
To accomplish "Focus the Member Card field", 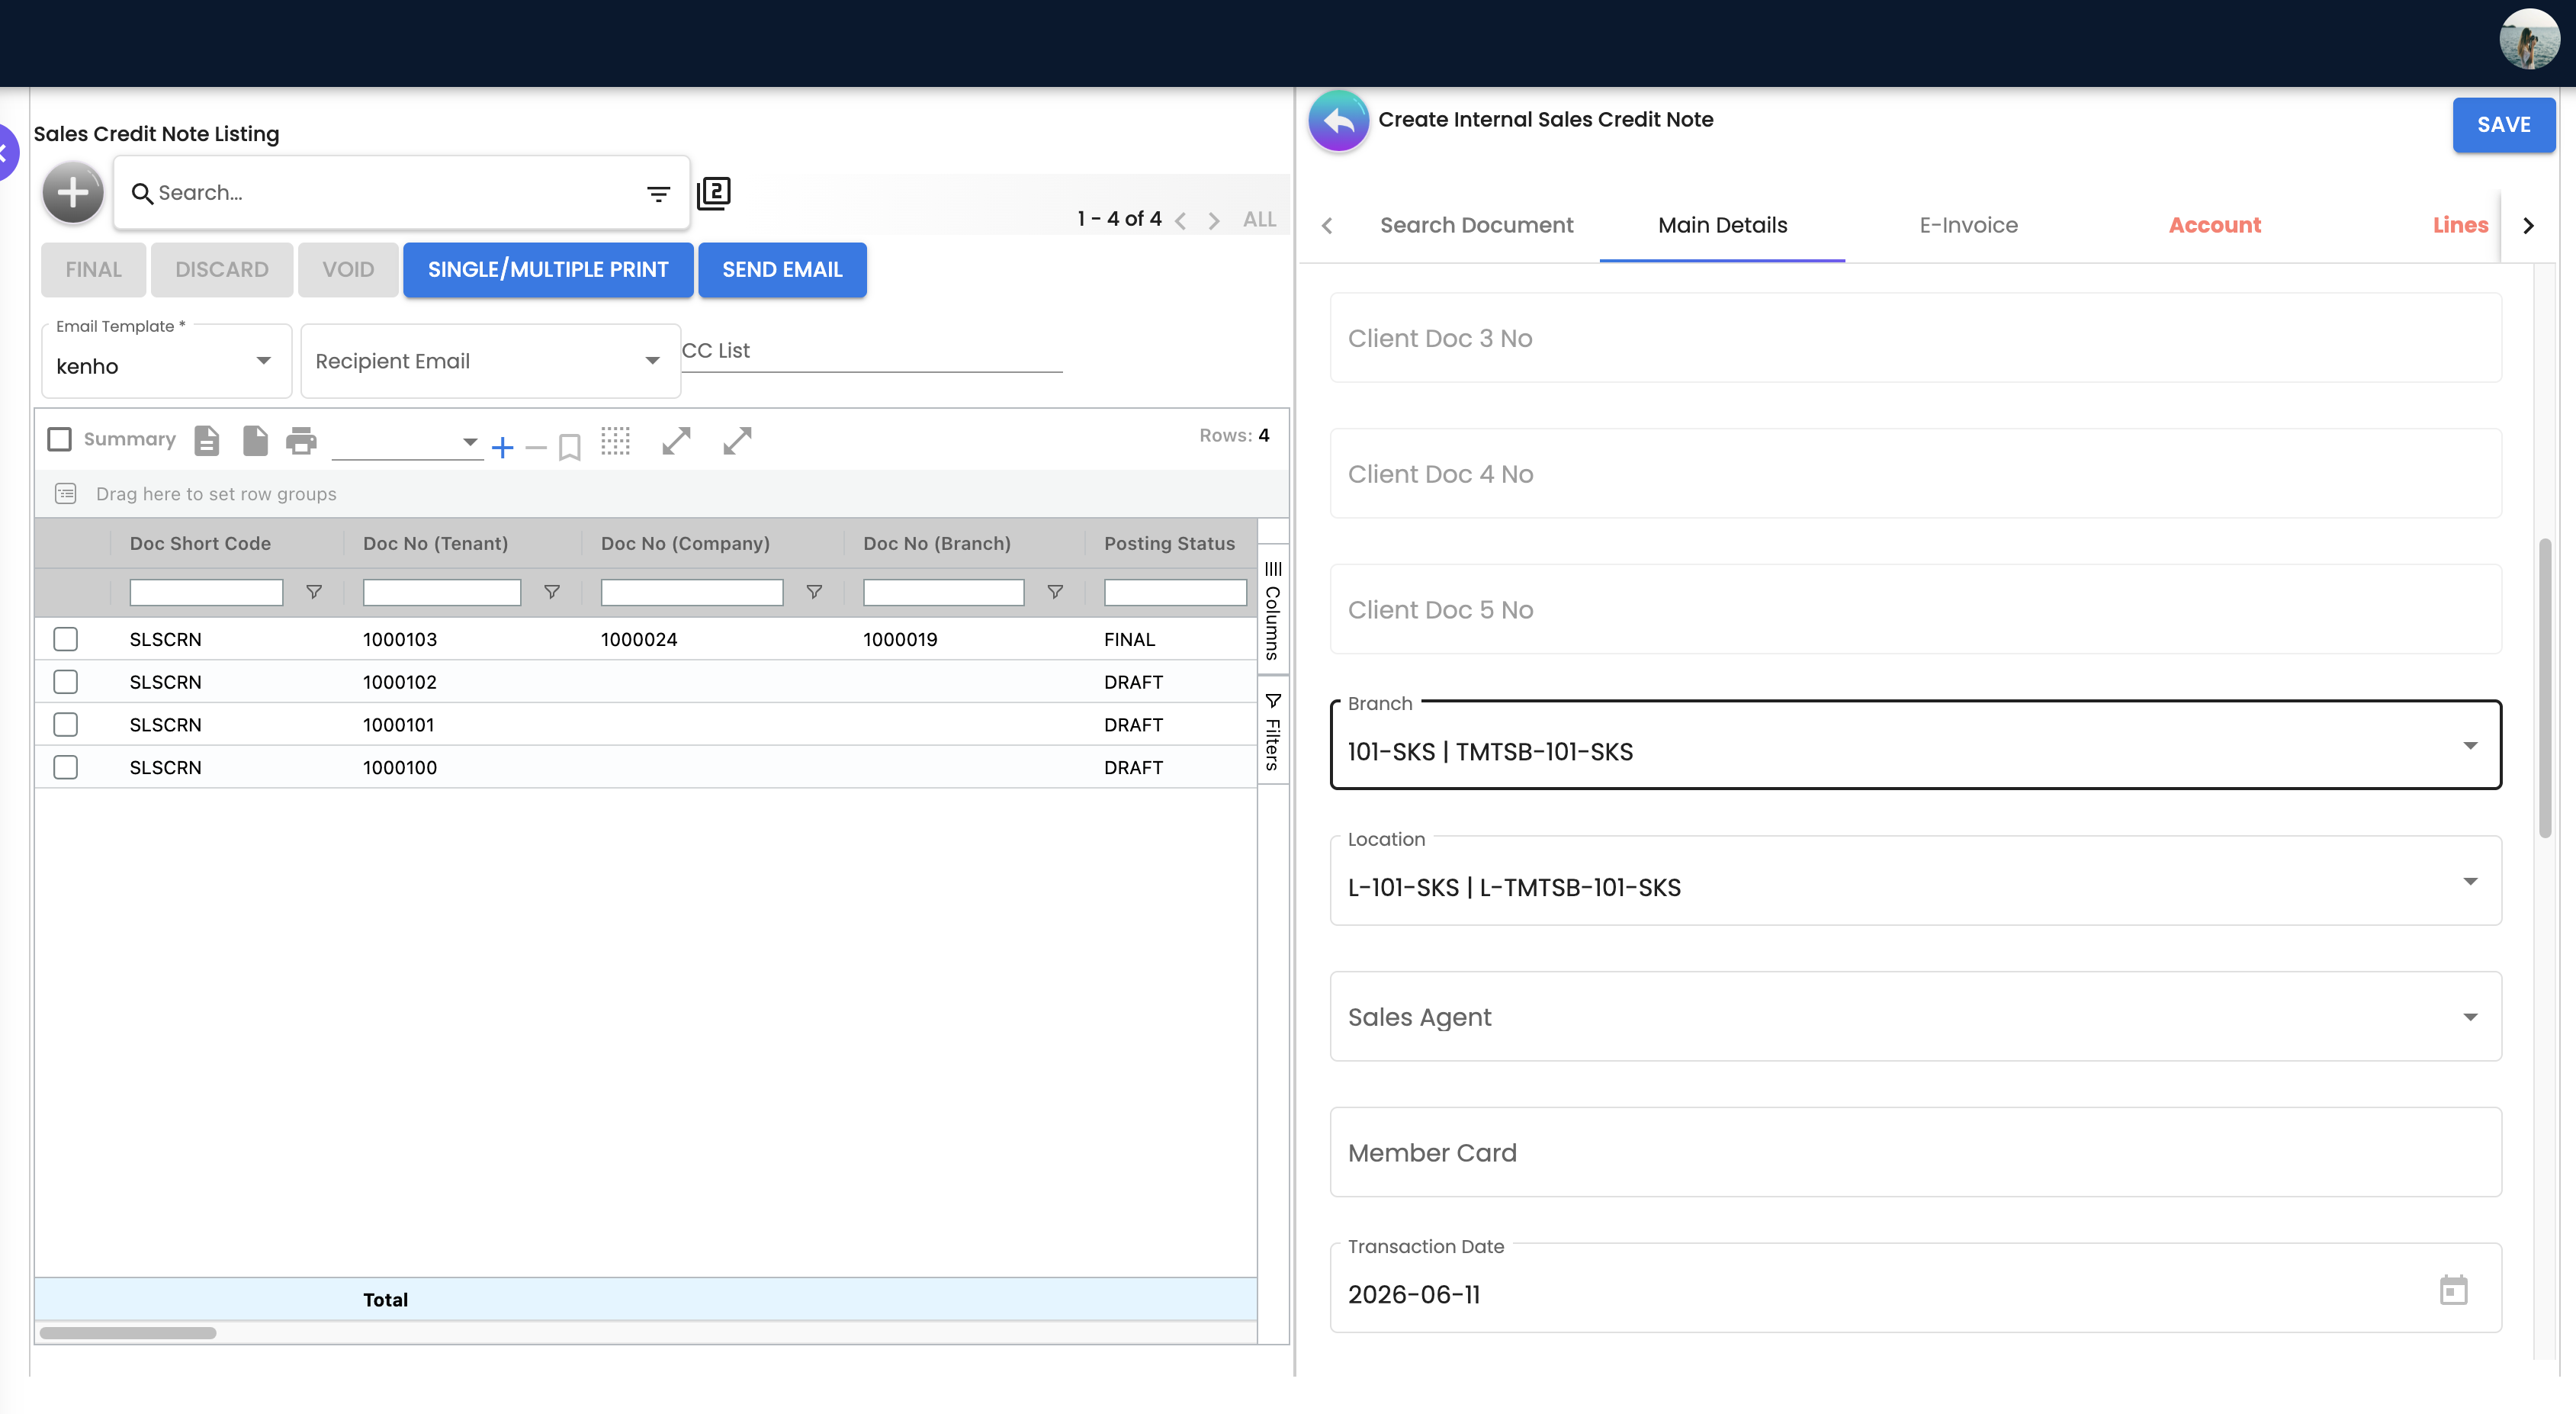I will point(1916,1153).
